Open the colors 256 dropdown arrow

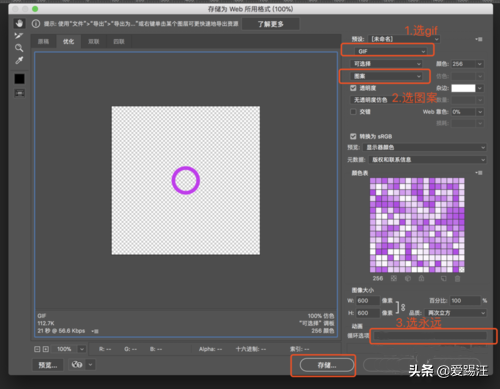pyautogui.click(x=480, y=64)
